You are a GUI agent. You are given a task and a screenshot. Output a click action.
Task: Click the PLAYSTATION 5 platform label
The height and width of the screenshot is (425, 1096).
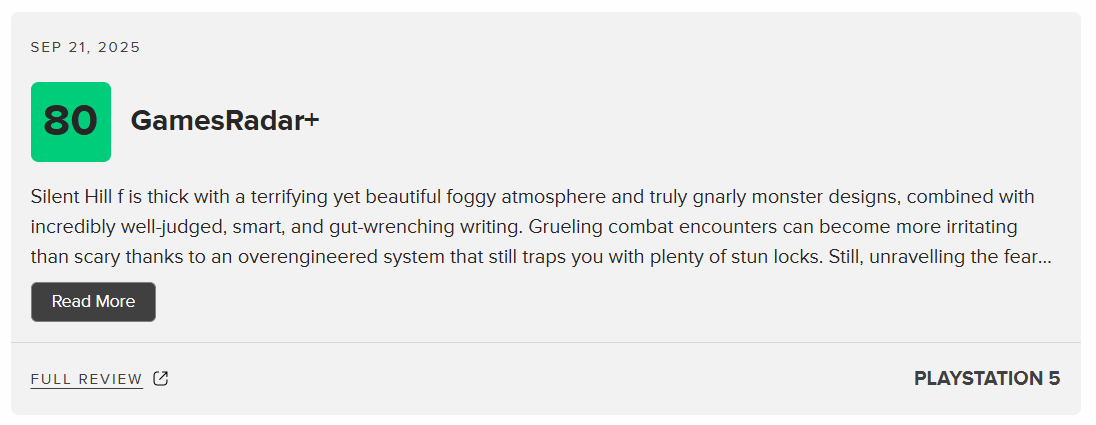[x=987, y=379]
